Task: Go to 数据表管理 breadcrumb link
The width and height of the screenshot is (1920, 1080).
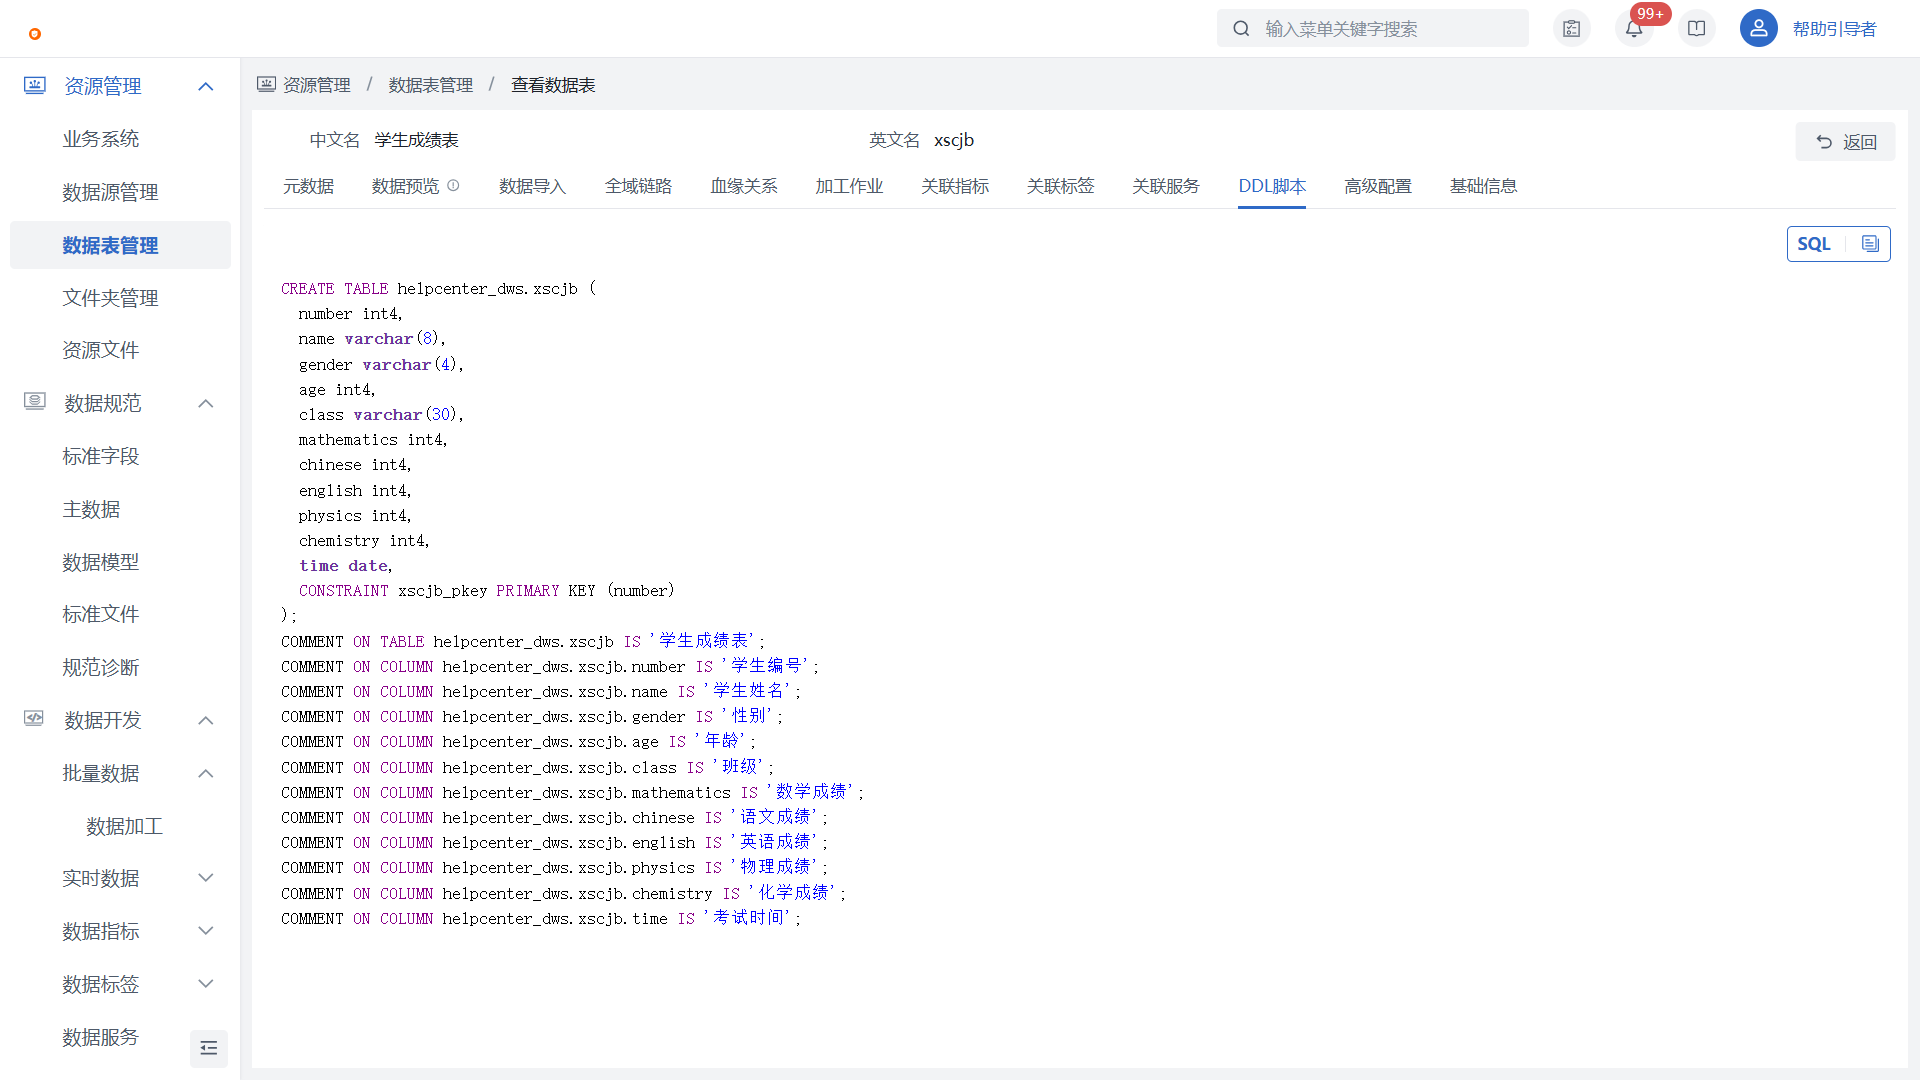Action: pyautogui.click(x=431, y=85)
